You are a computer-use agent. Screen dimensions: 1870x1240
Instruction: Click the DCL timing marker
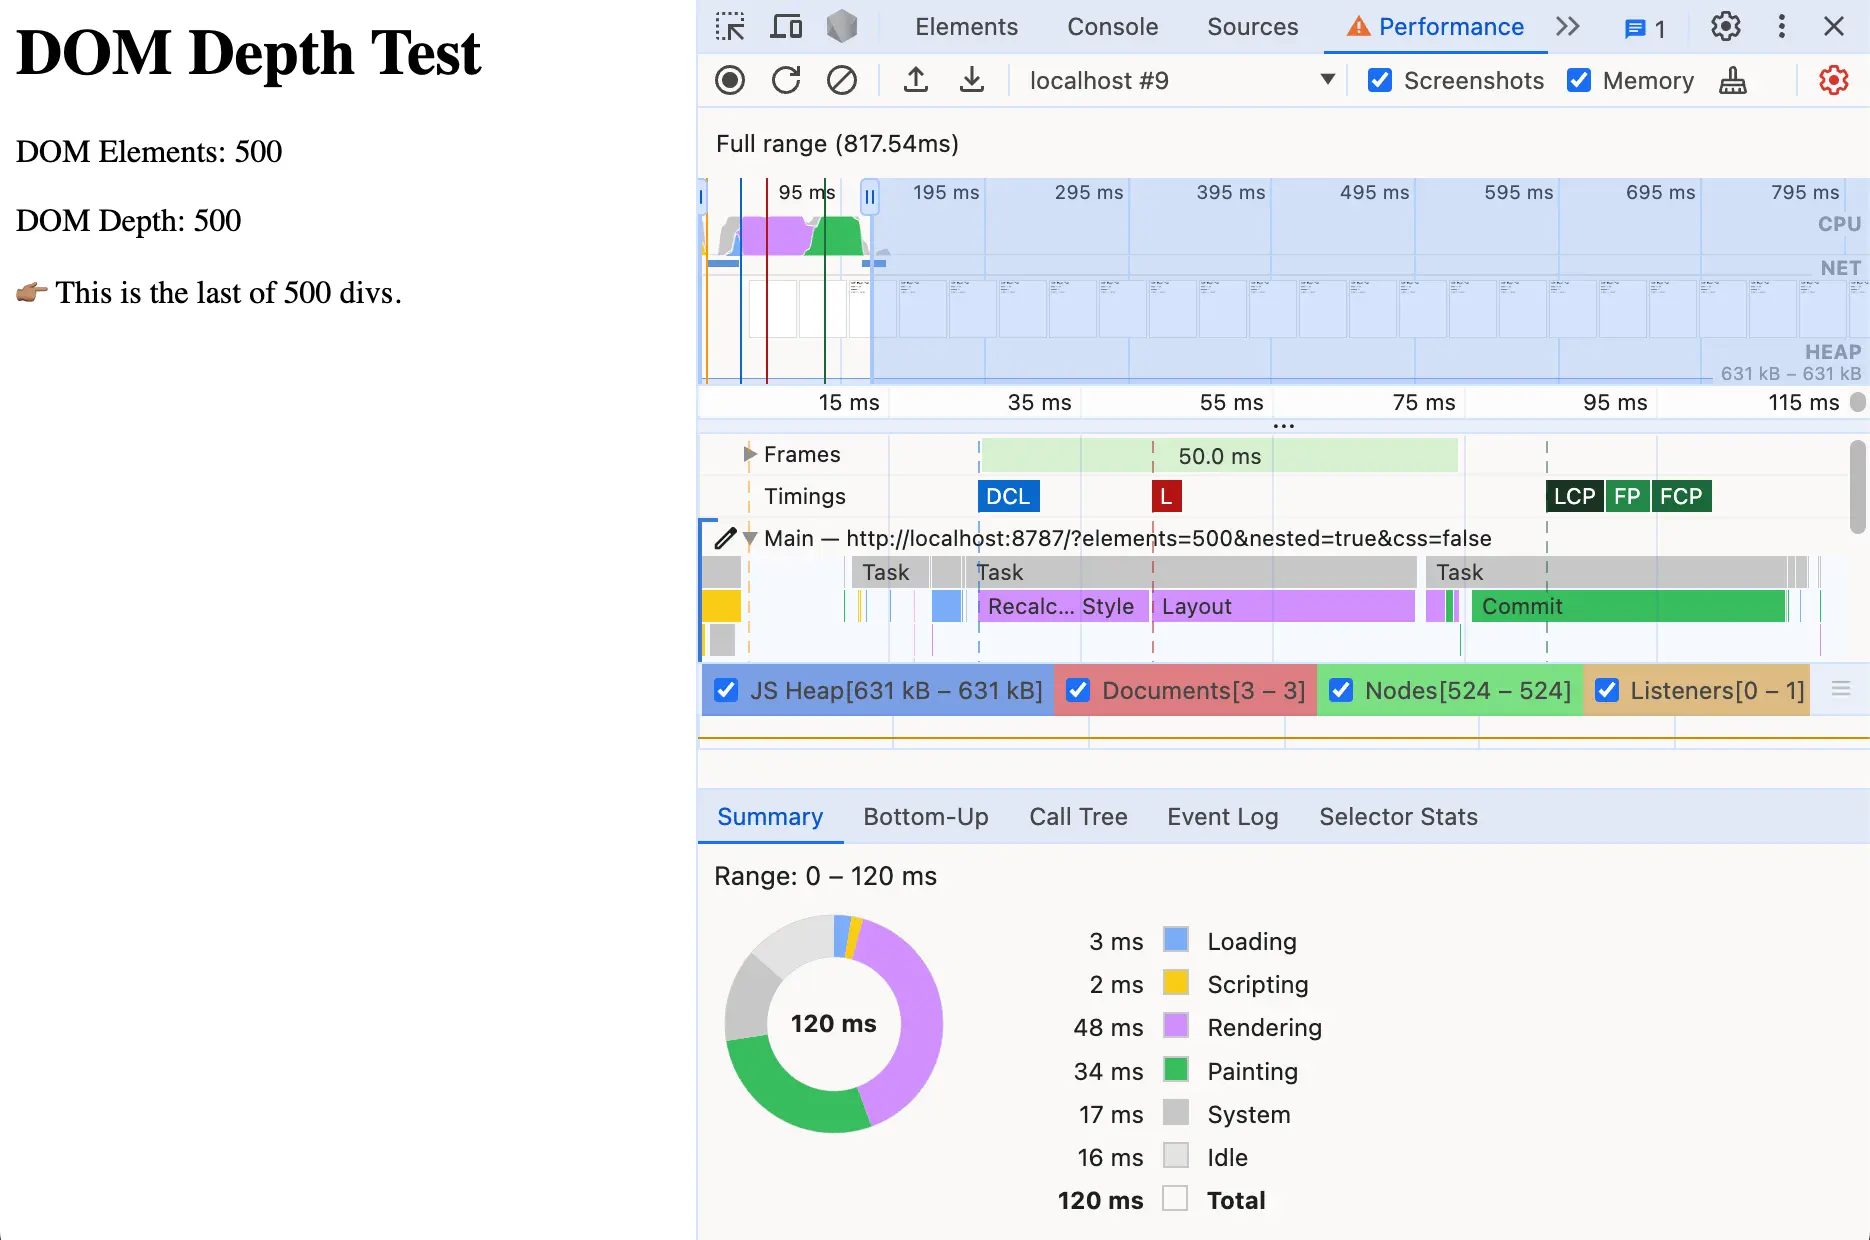point(1008,496)
